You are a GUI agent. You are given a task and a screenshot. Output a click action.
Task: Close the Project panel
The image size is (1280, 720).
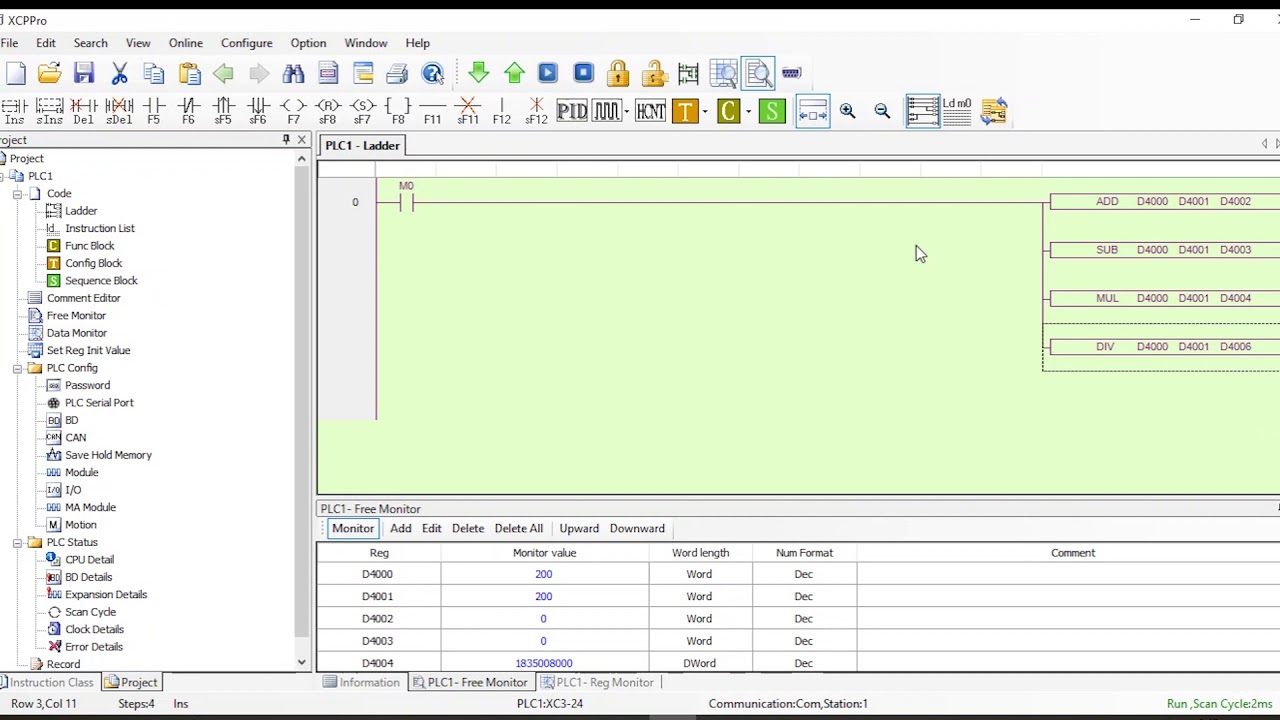coord(301,140)
